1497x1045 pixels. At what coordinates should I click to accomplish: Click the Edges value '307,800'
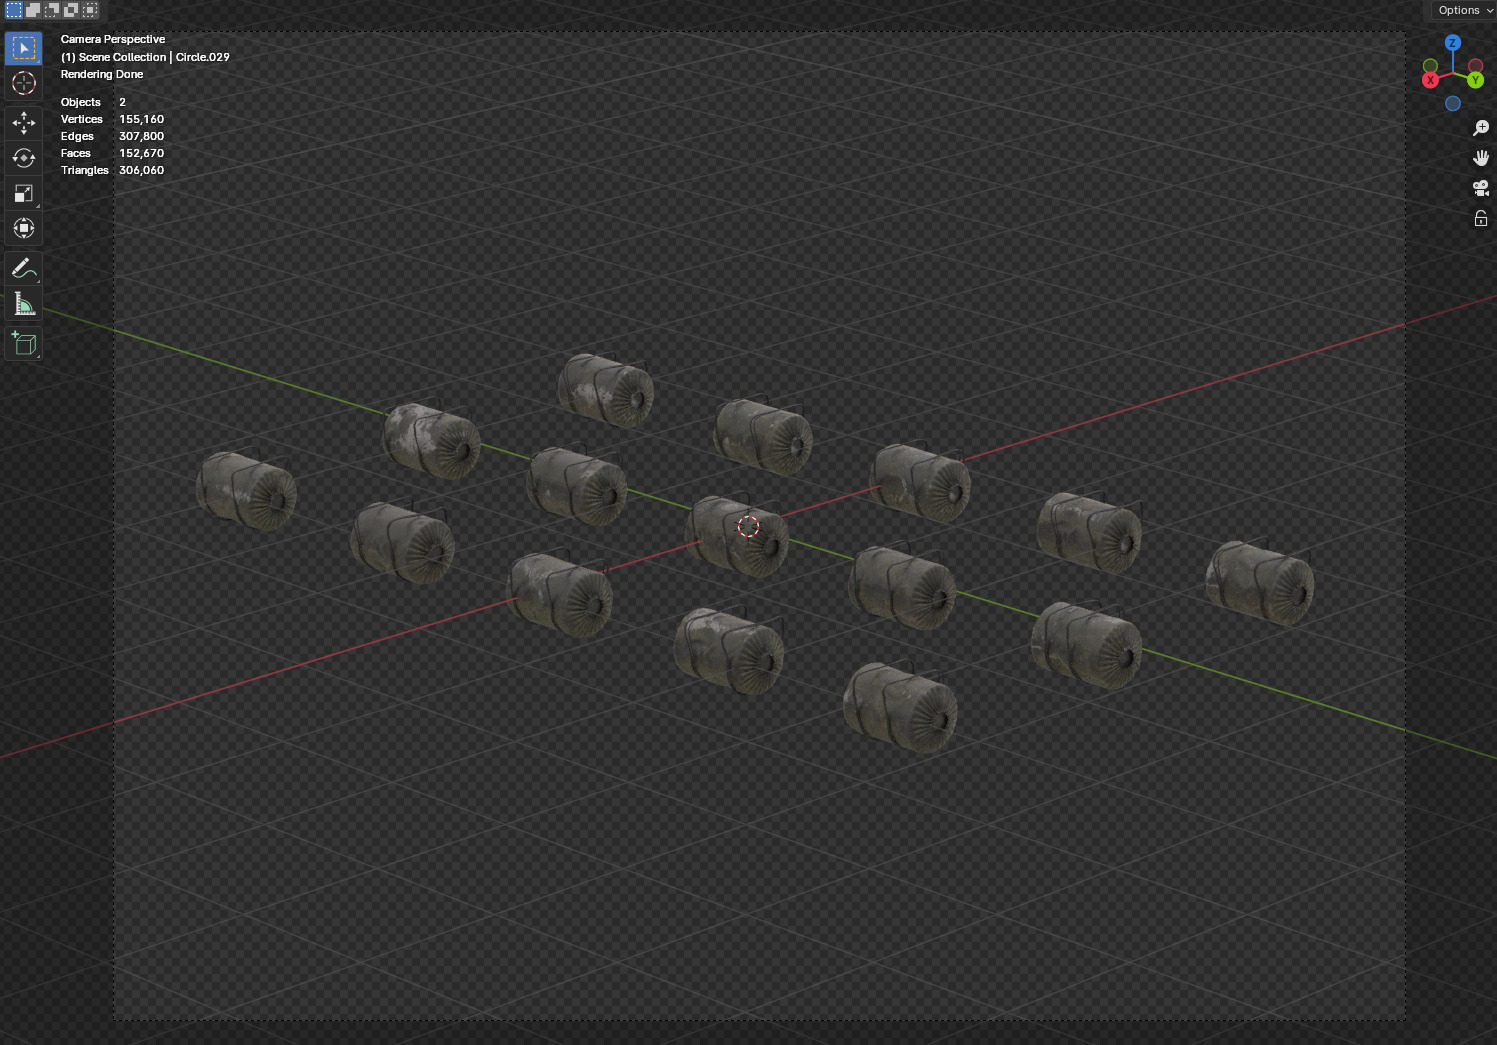click(141, 136)
